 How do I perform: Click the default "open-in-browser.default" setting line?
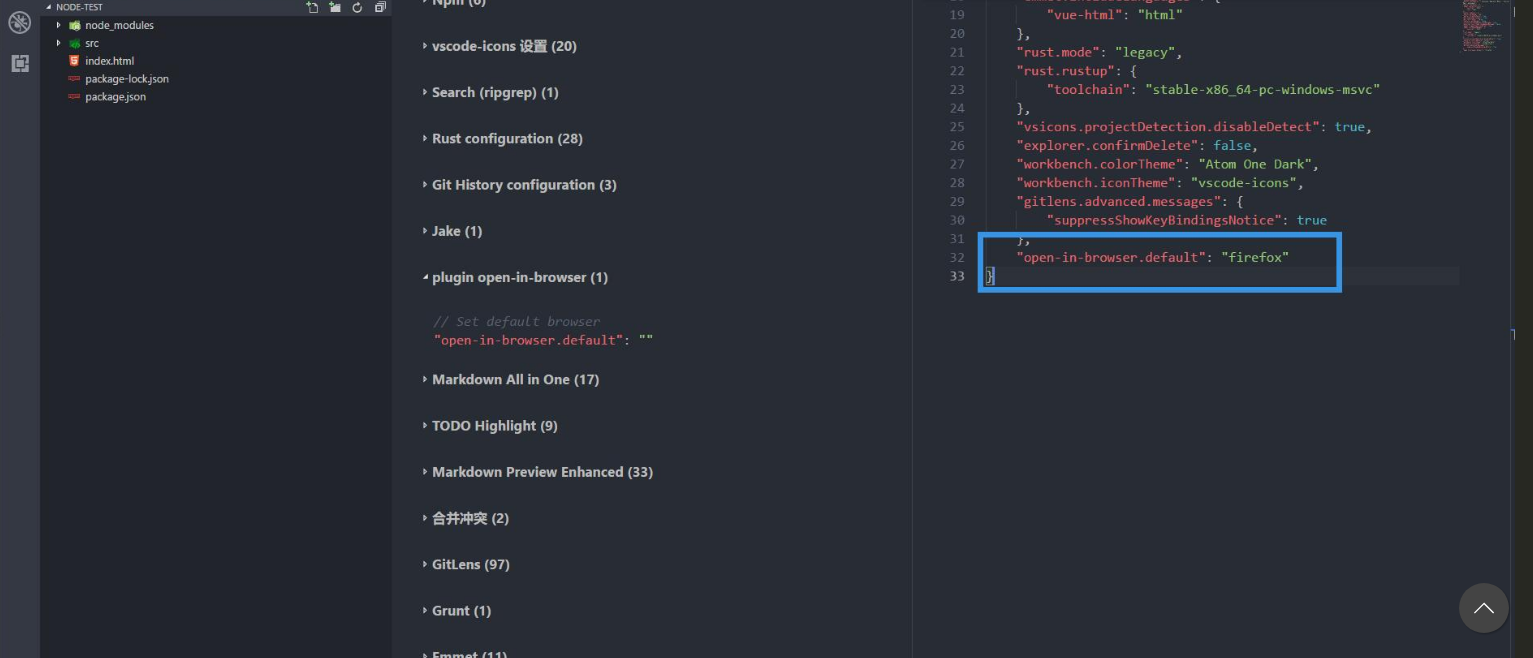click(543, 340)
